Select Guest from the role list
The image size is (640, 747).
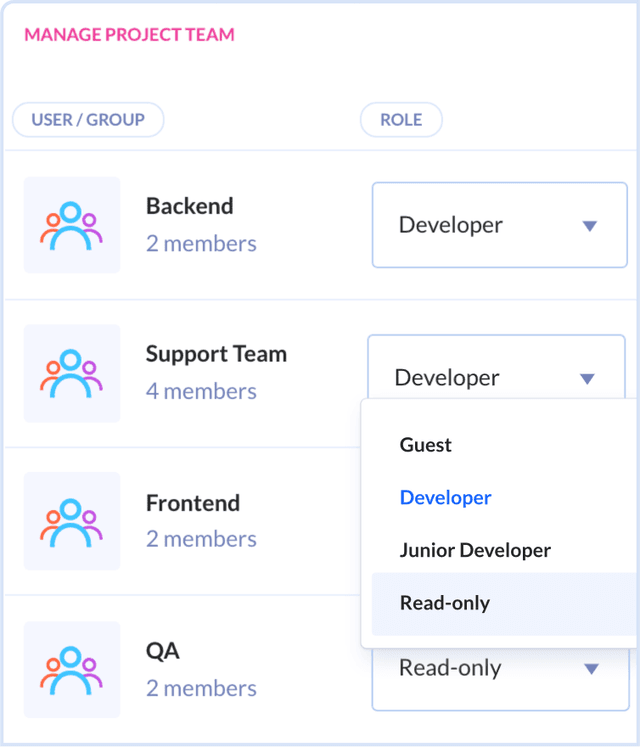426,445
